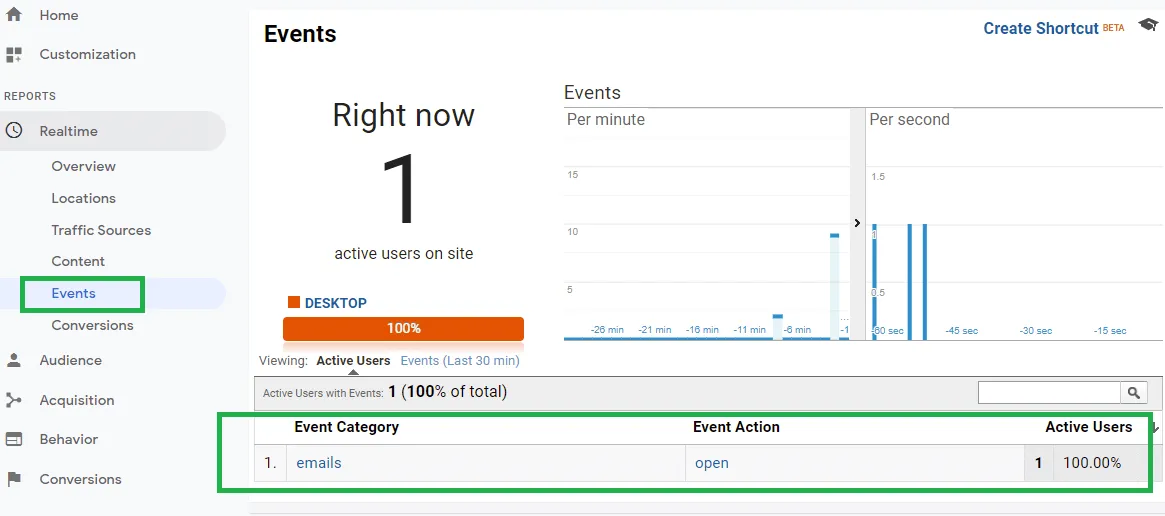1165x516 pixels.
Task: Sort by Event Category column header
Action: tap(346, 427)
